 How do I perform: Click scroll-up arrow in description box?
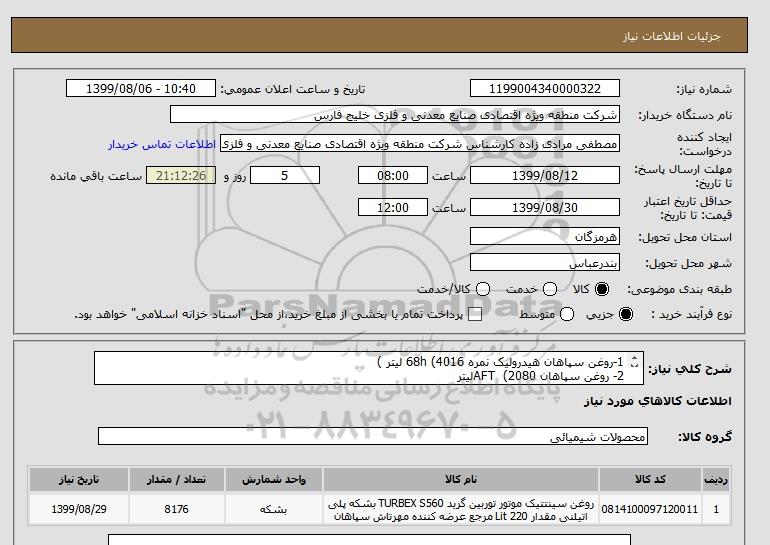[634, 358]
